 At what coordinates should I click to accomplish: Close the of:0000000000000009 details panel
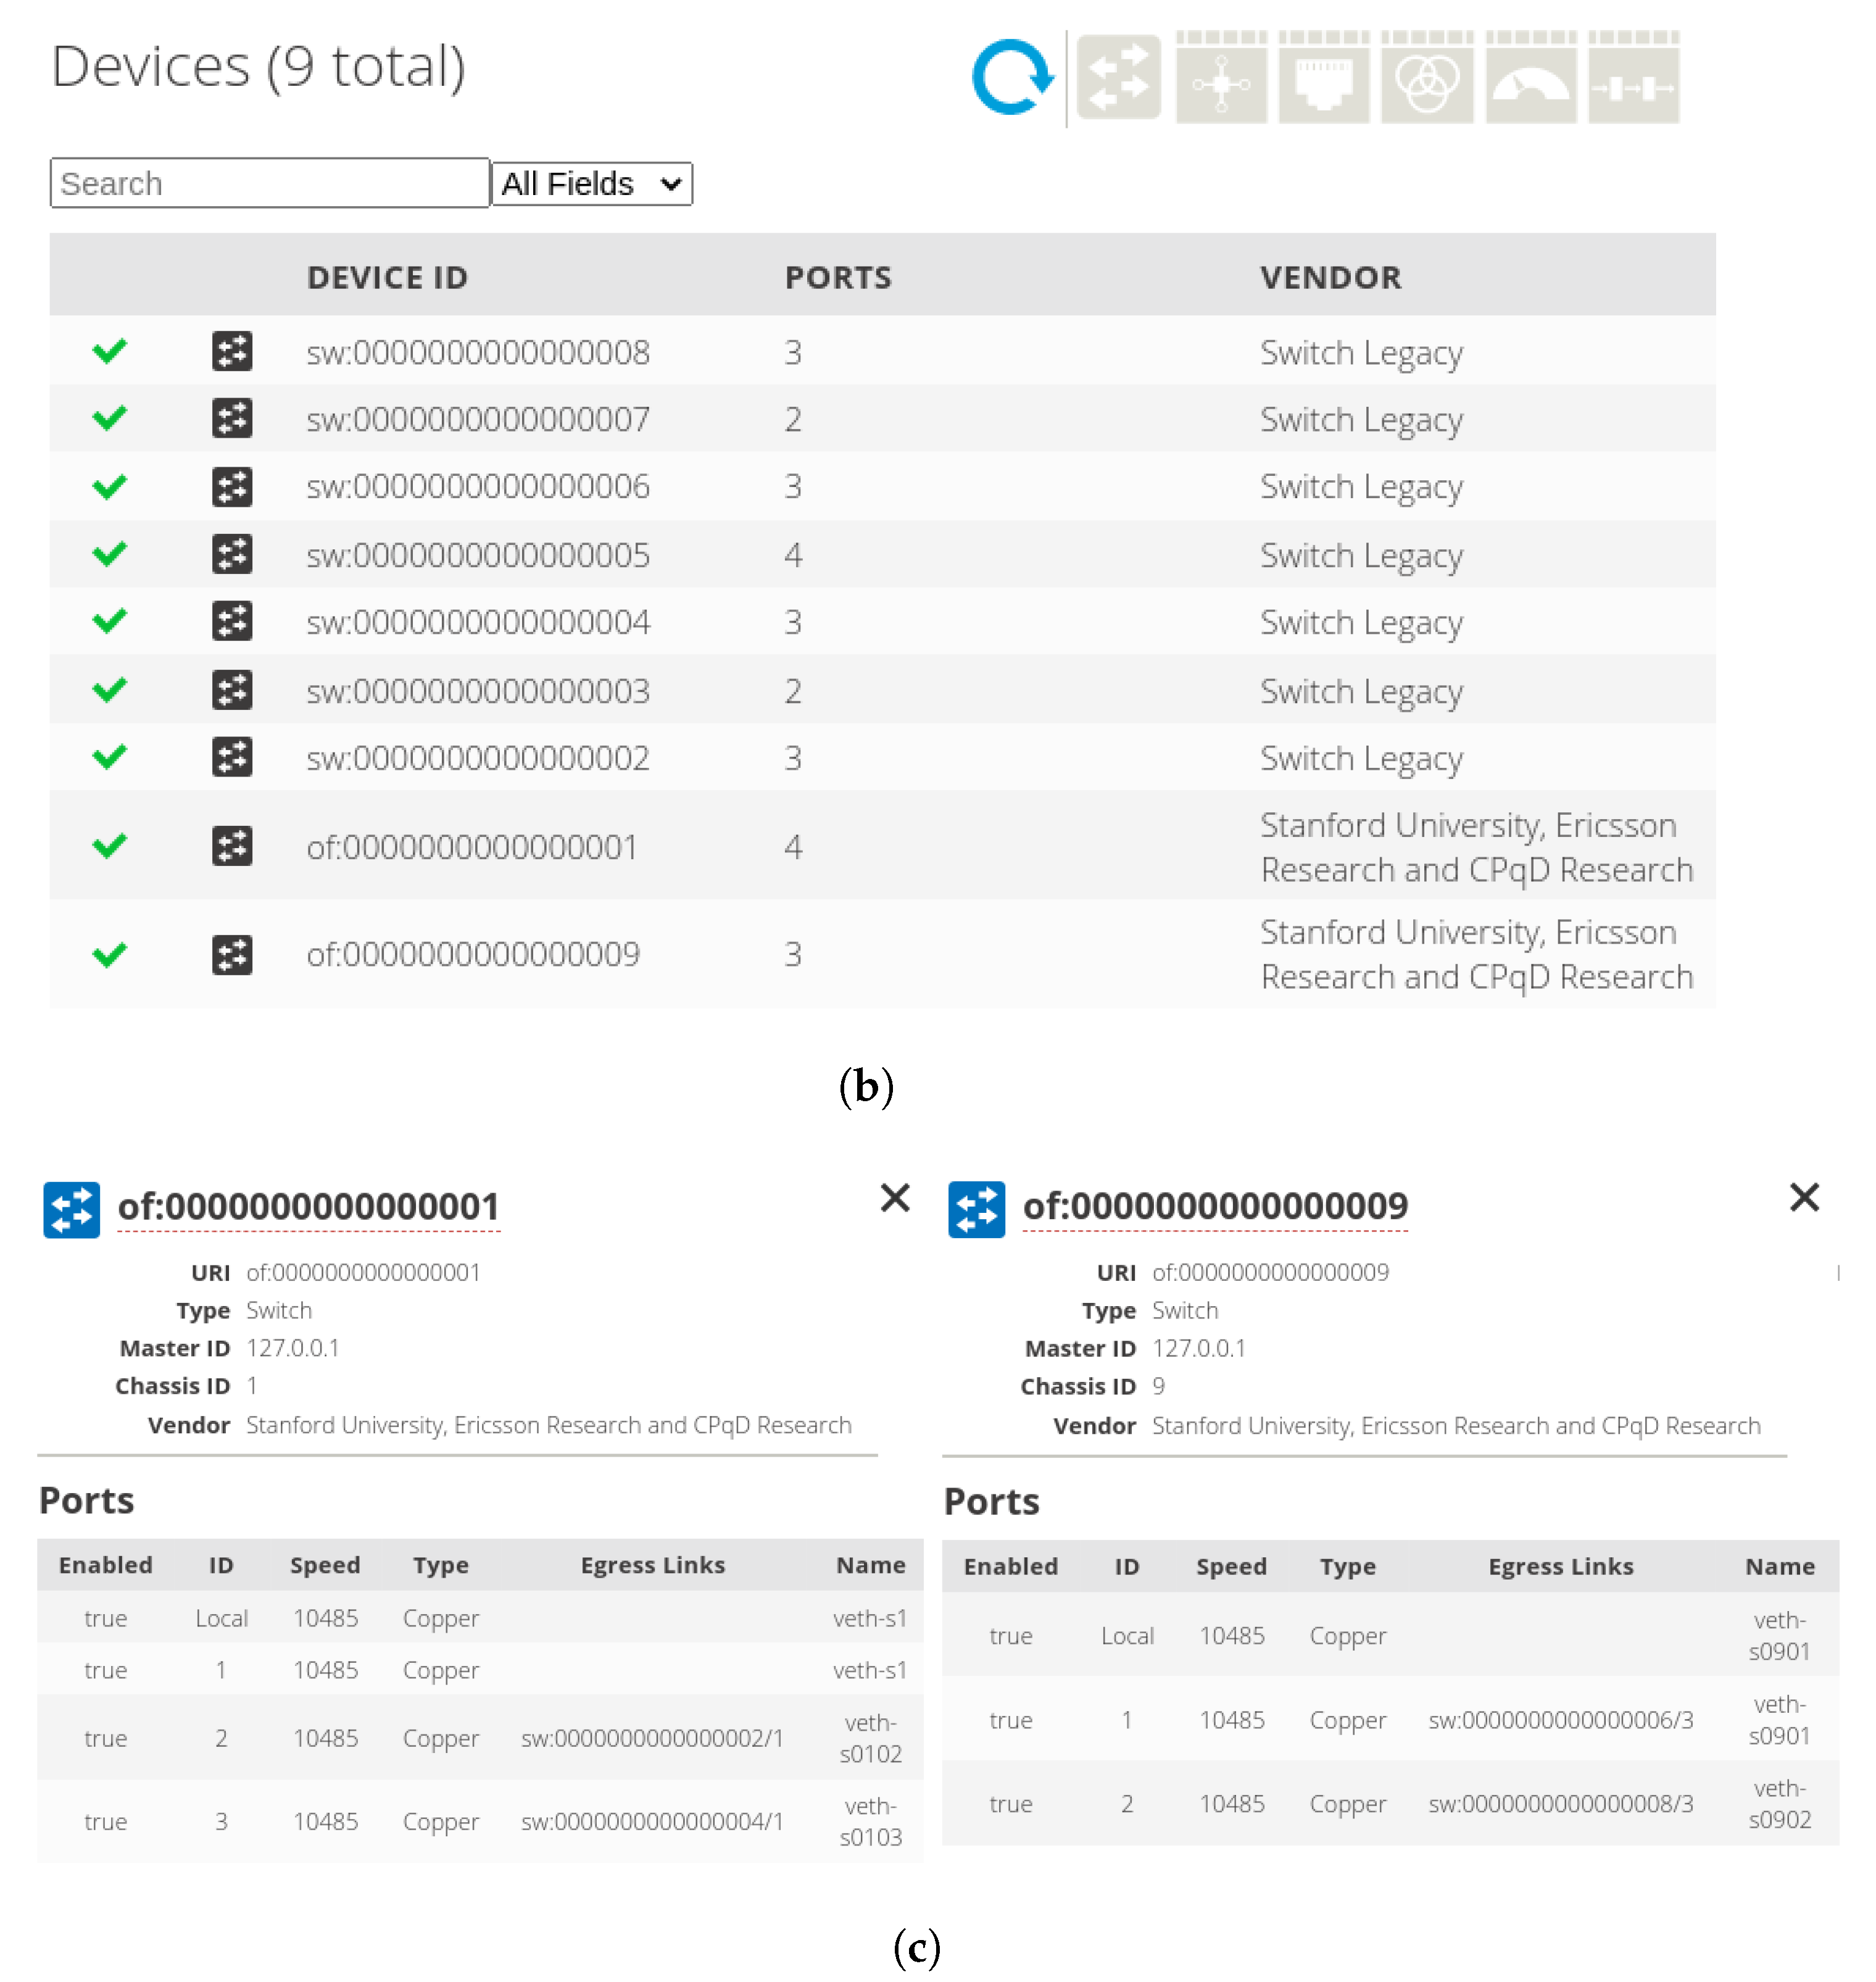pyautogui.click(x=1804, y=1197)
